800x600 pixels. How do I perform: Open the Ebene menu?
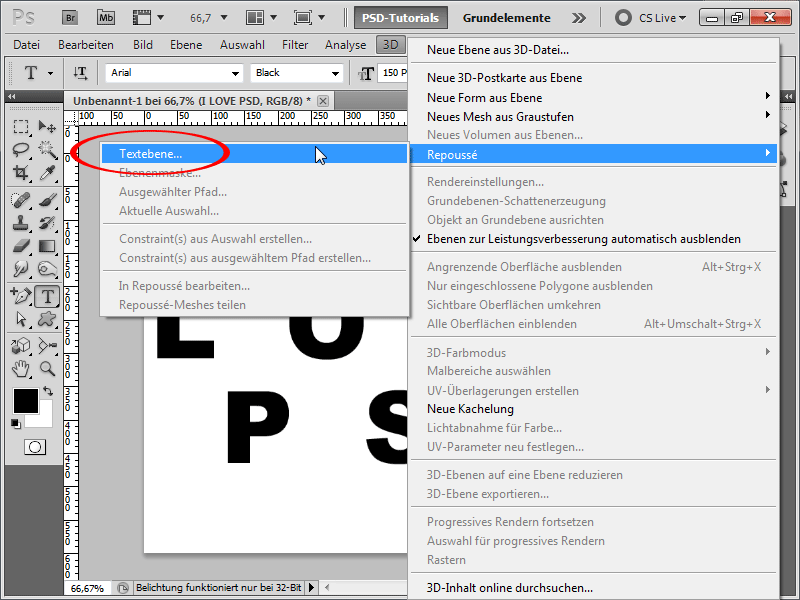(x=186, y=45)
